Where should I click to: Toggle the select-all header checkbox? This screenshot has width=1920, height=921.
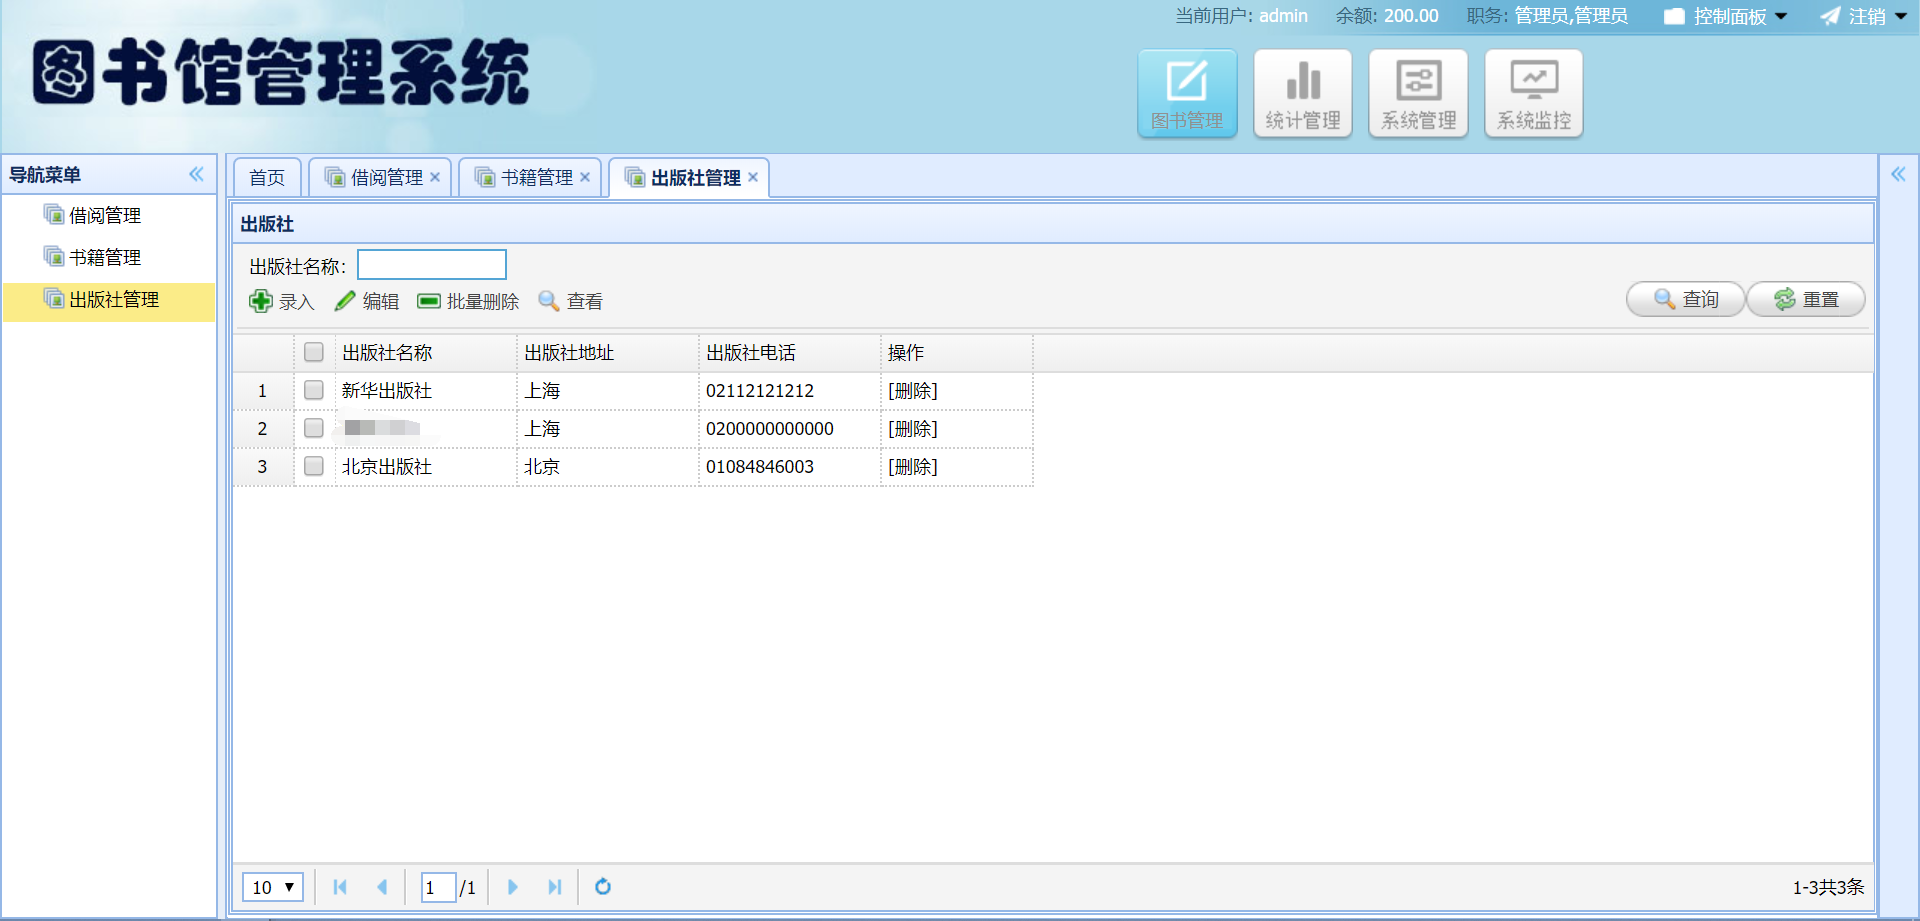pyautogui.click(x=314, y=352)
